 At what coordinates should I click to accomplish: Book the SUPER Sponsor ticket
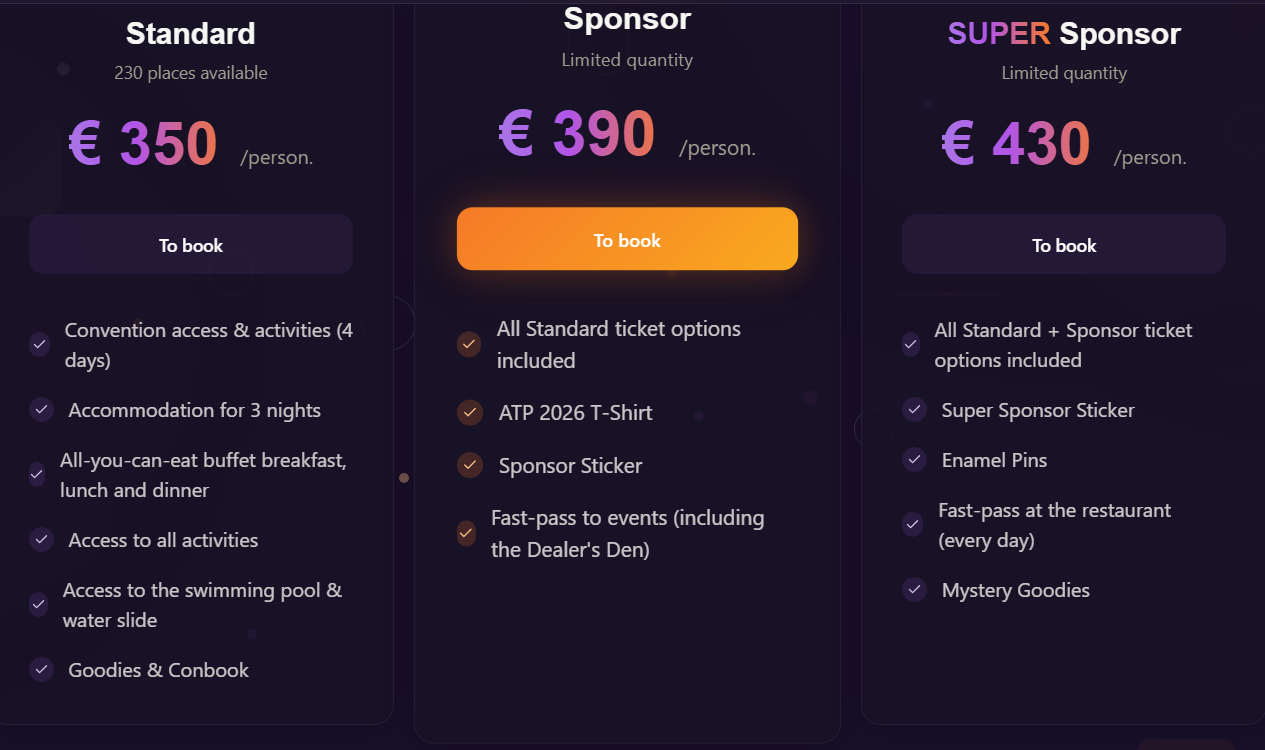1064,245
